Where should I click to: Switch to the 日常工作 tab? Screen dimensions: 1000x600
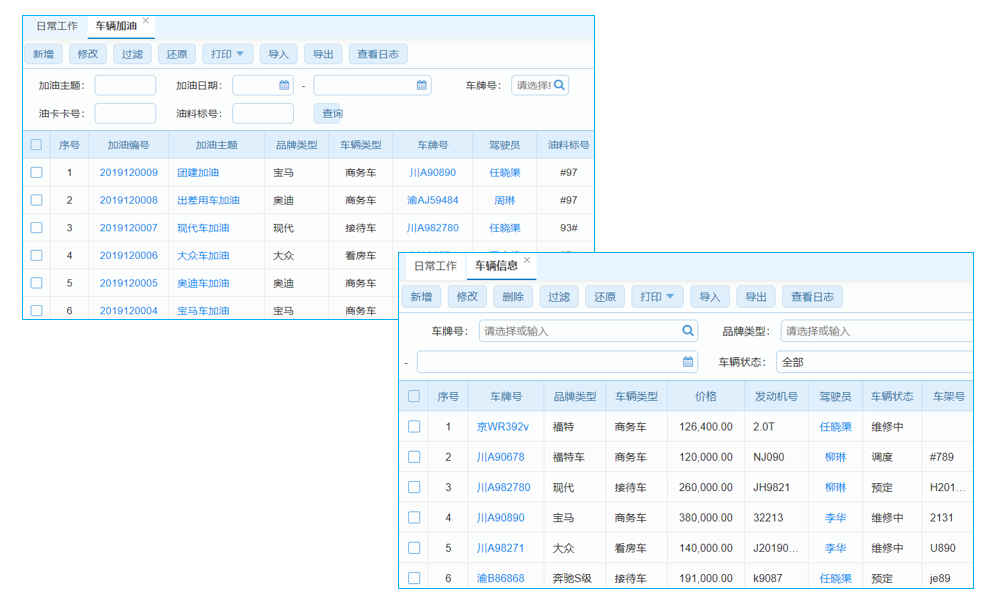[x=56, y=25]
